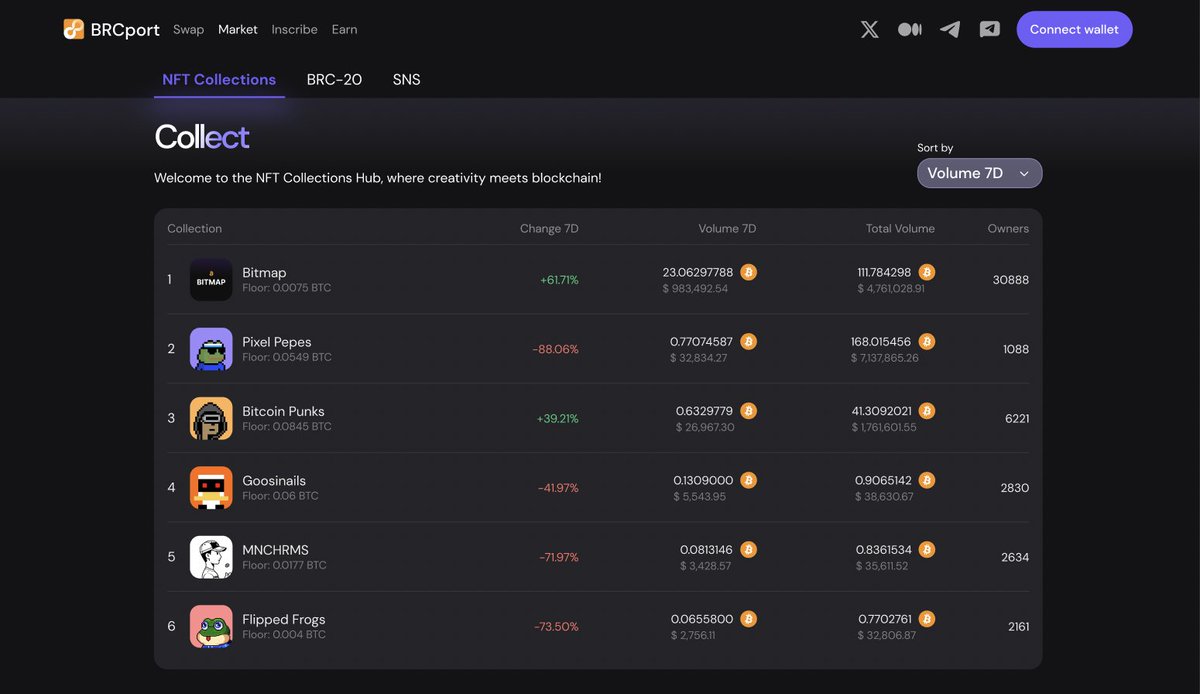Viewport: 1200px width, 694px height.
Task: Click Bitcoin Punks' +39.21% change value
Action: click(557, 418)
